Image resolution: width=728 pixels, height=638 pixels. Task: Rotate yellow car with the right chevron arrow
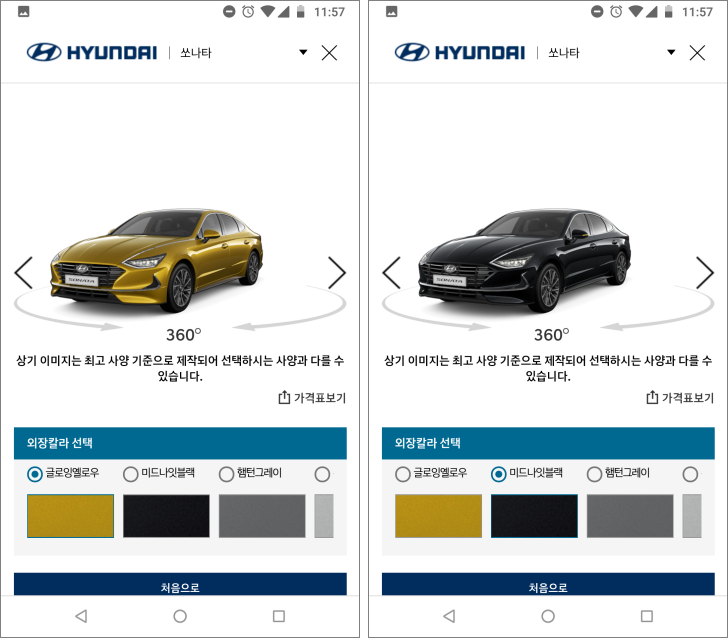pos(337,273)
